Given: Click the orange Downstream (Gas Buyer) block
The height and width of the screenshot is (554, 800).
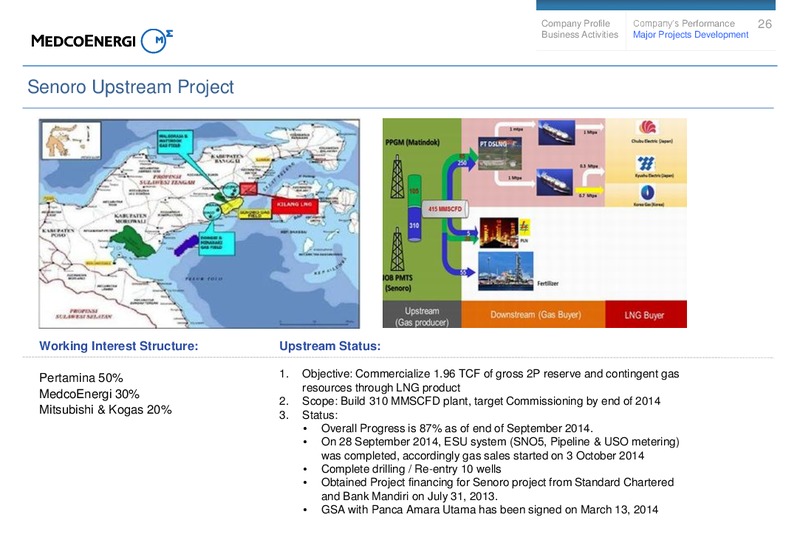Looking at the screenshot, I should 533,314.
